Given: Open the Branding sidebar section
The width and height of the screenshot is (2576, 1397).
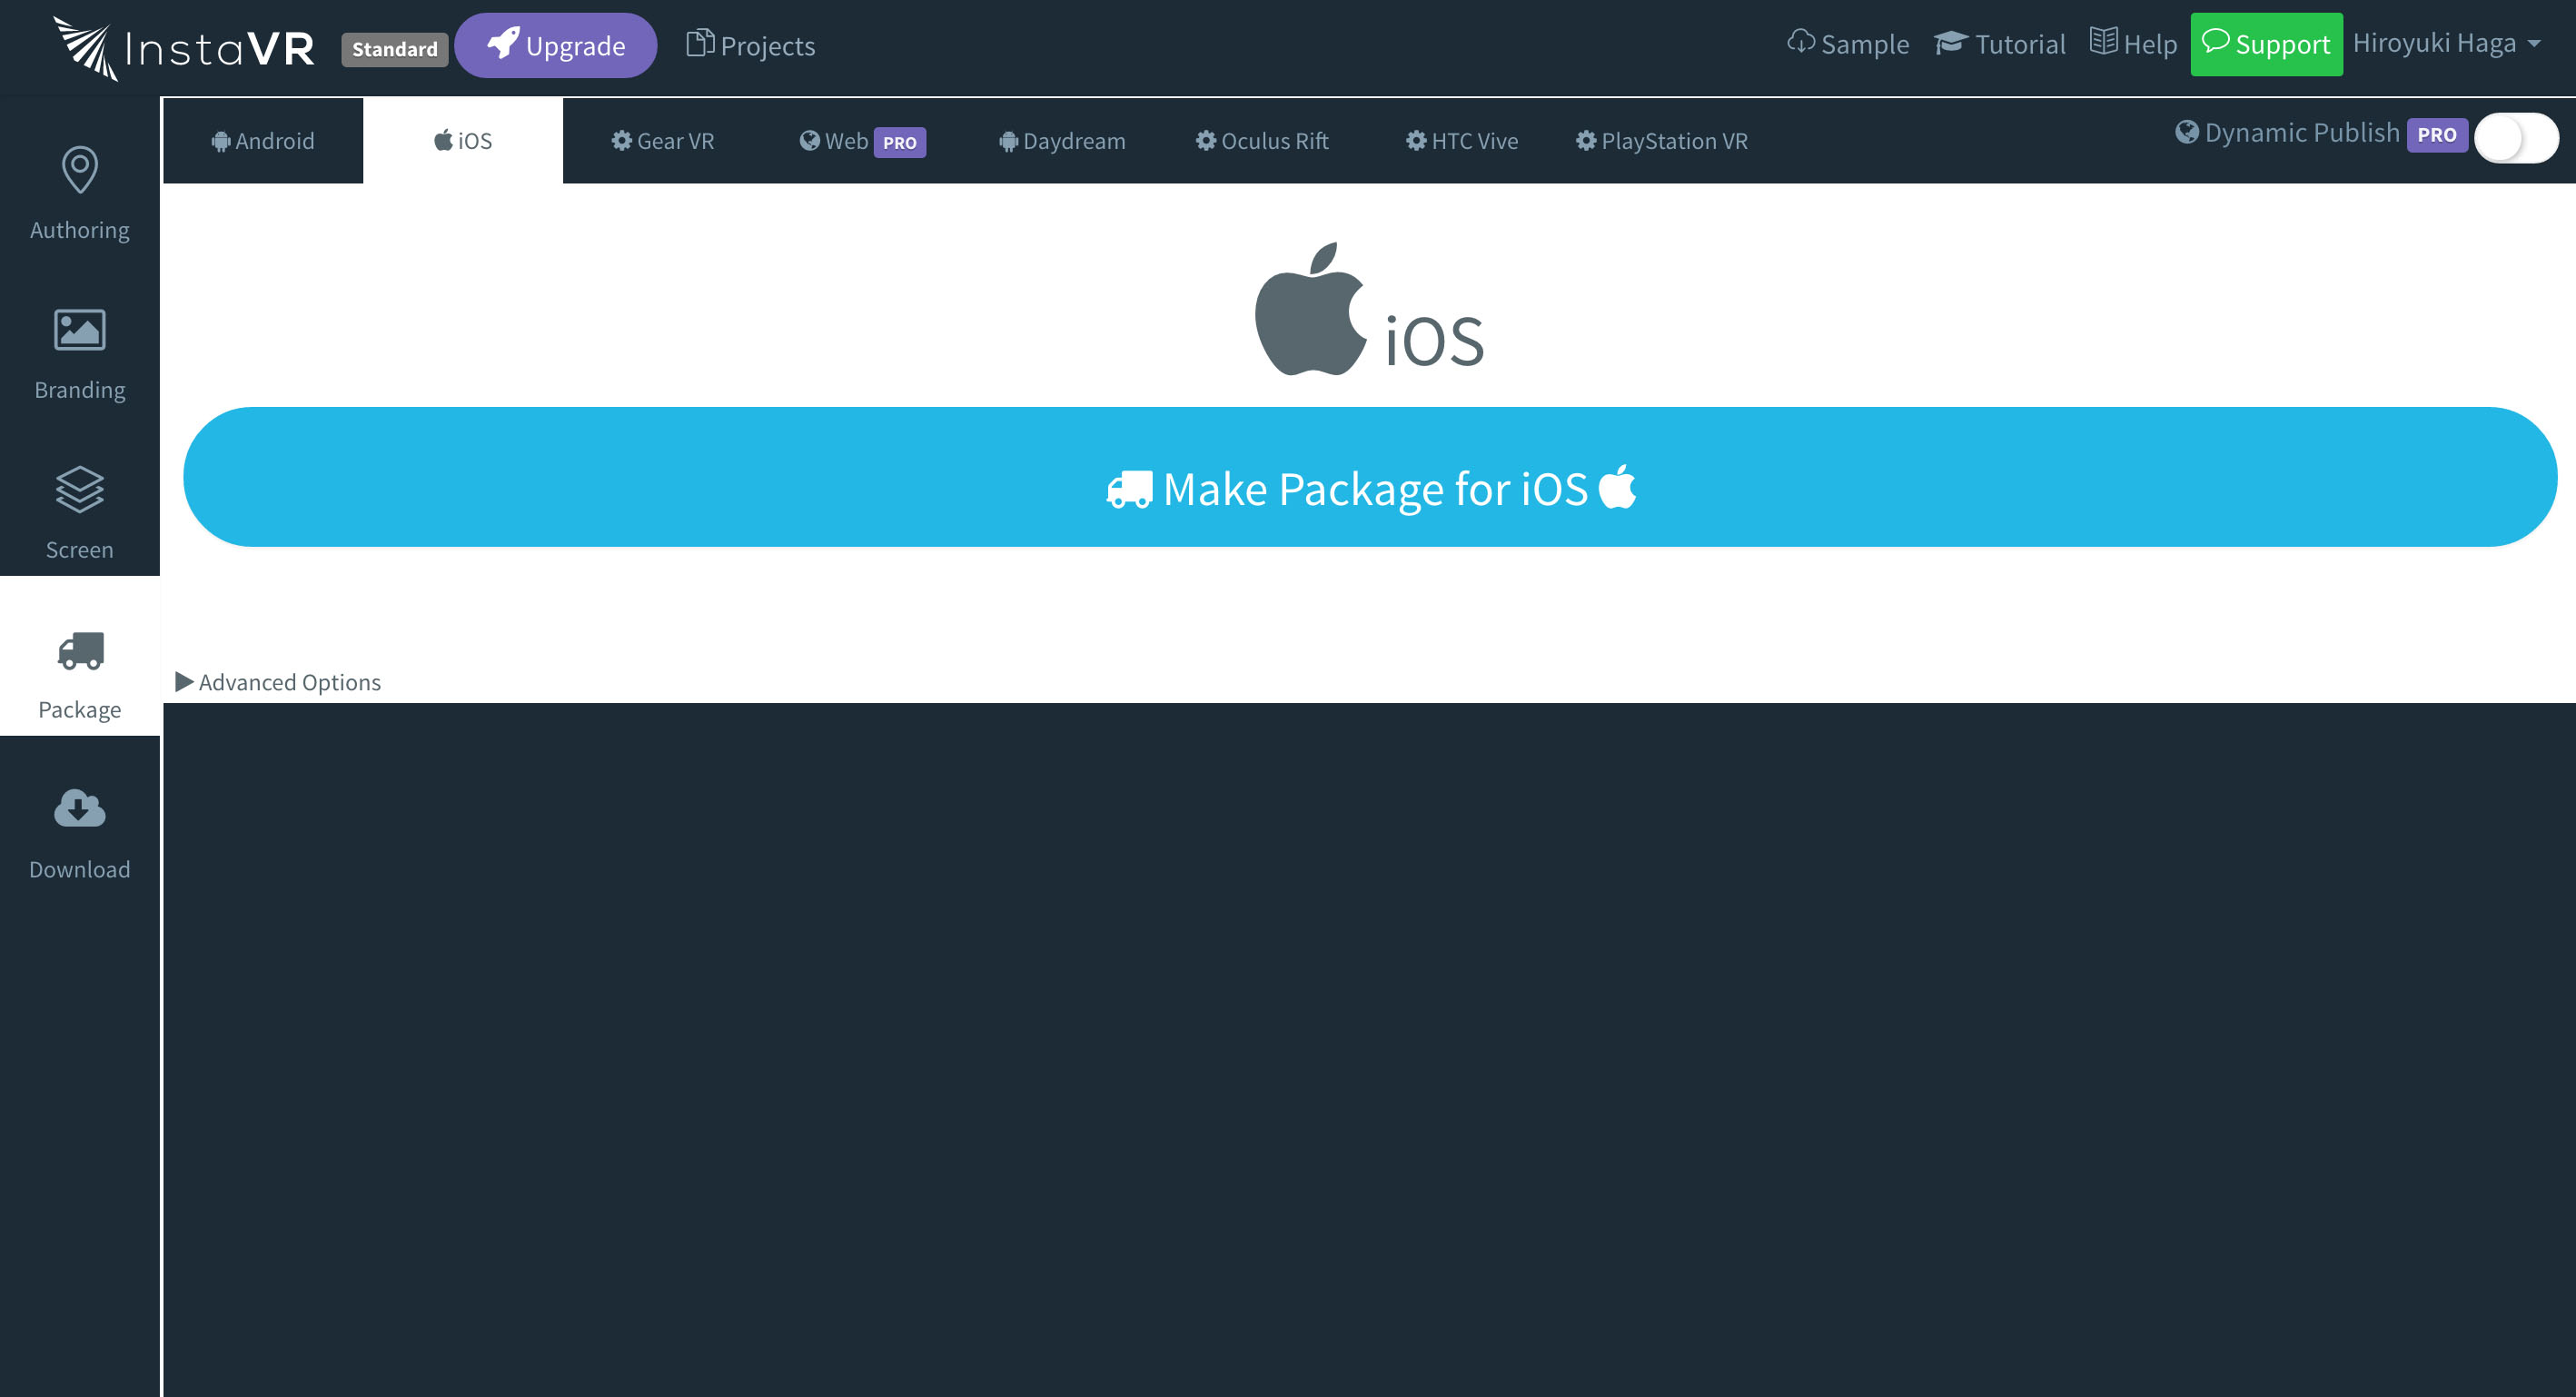Looking at the screenshot, I should (x=80, y=355).
